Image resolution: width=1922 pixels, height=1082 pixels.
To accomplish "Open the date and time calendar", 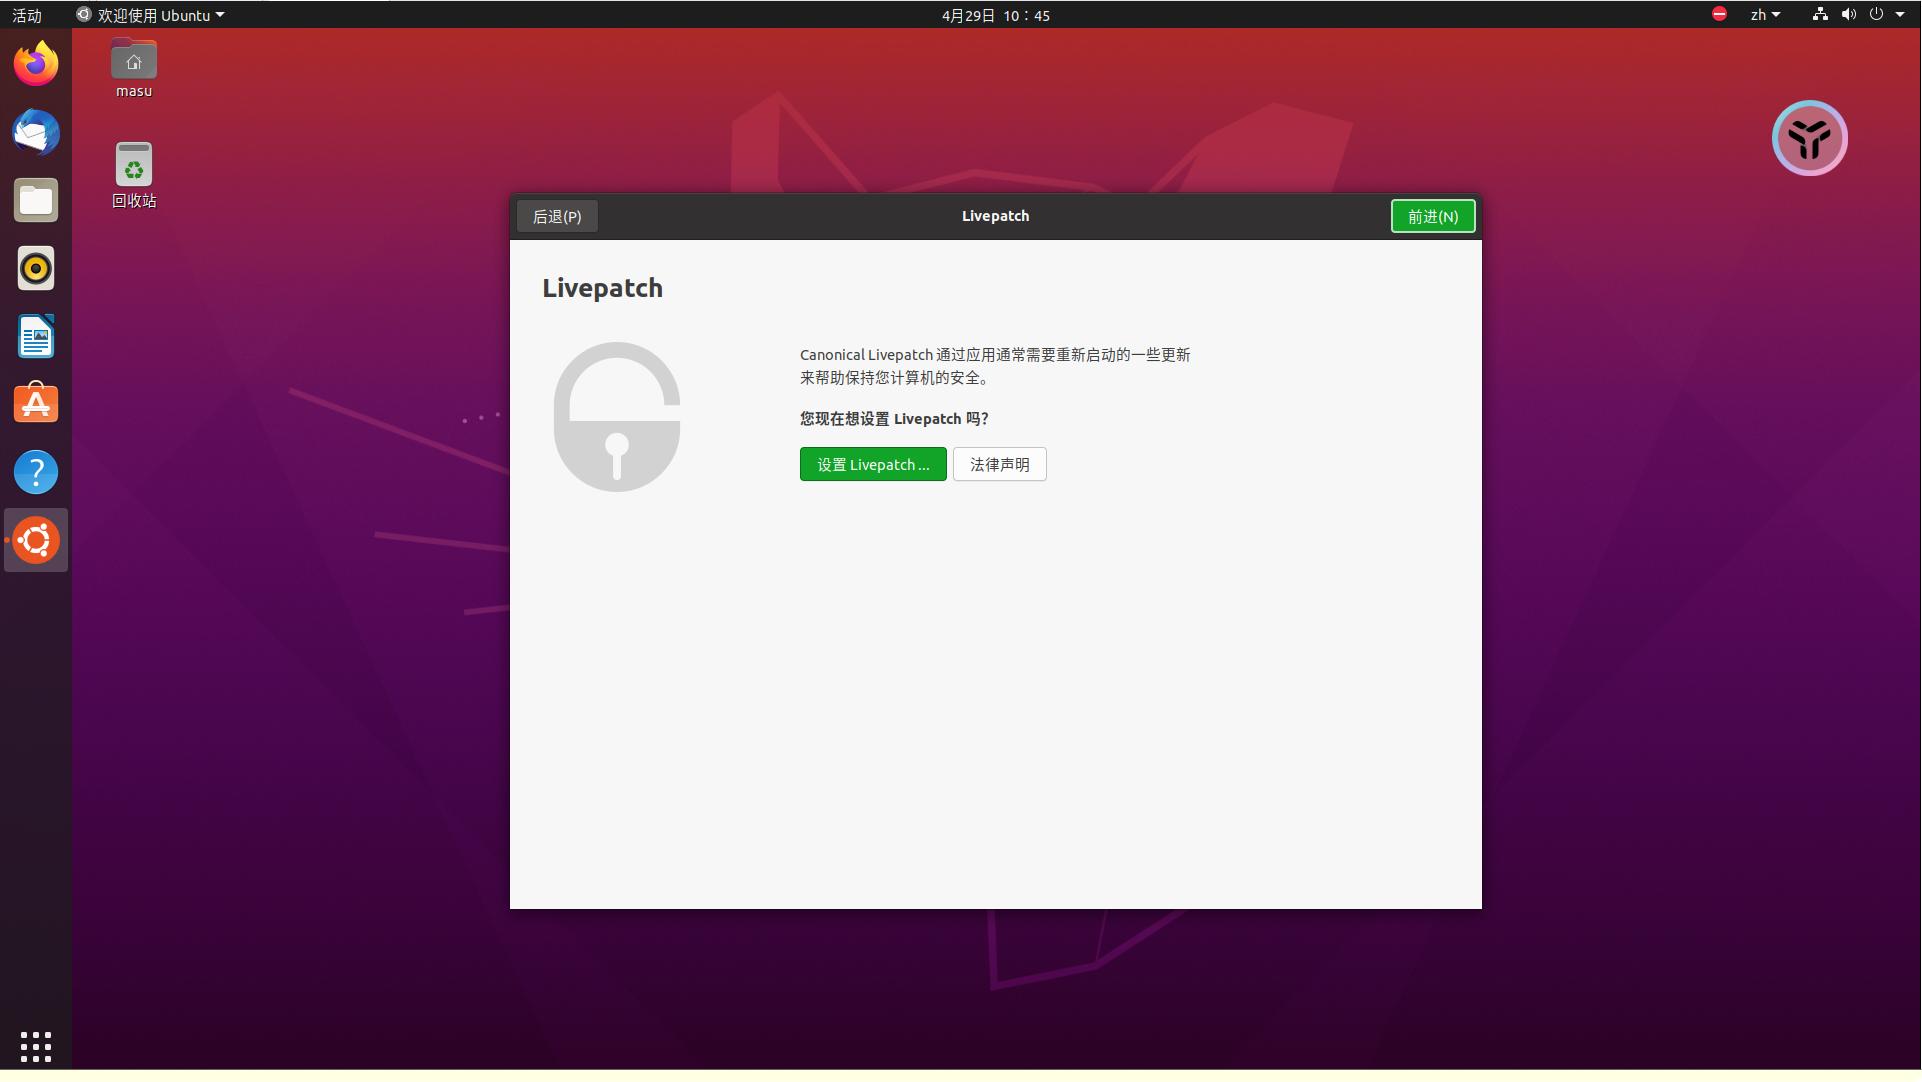I will (x=995, y=15).
